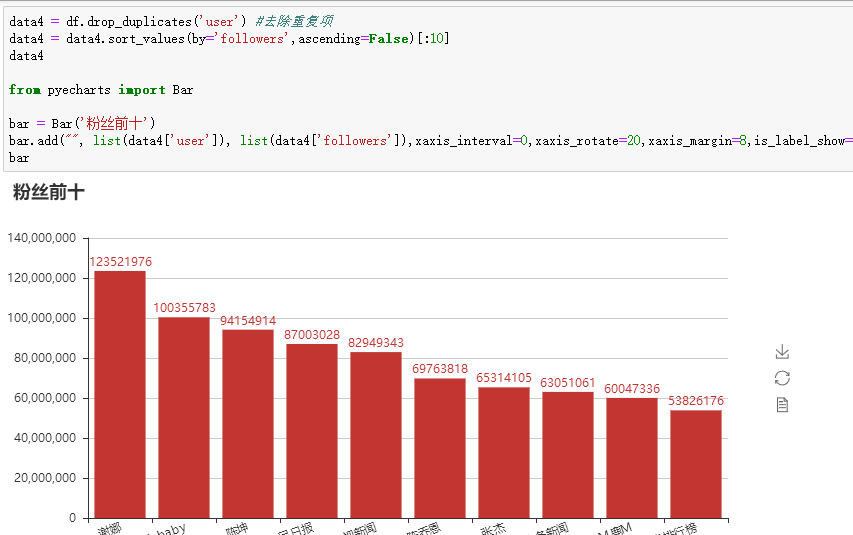
Task: Click the y-axis tick label 60,000,000
Action: [45, 398]
